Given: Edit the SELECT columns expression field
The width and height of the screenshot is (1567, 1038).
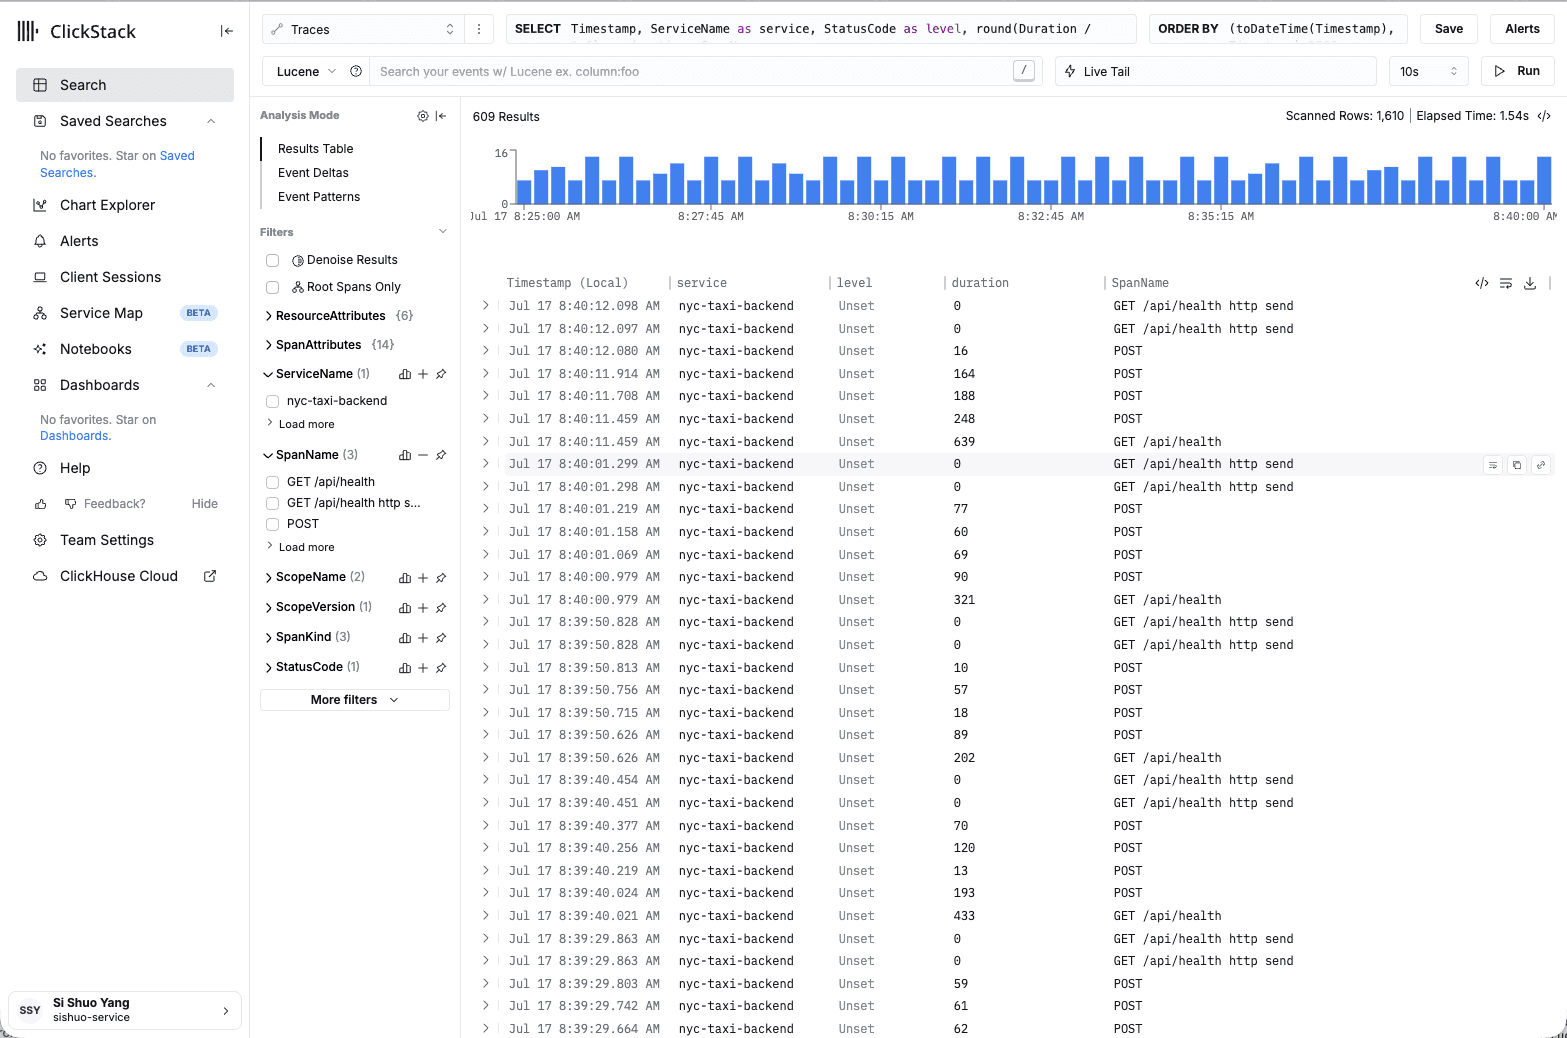Looking at the screenshot, I should click(821, 29).
